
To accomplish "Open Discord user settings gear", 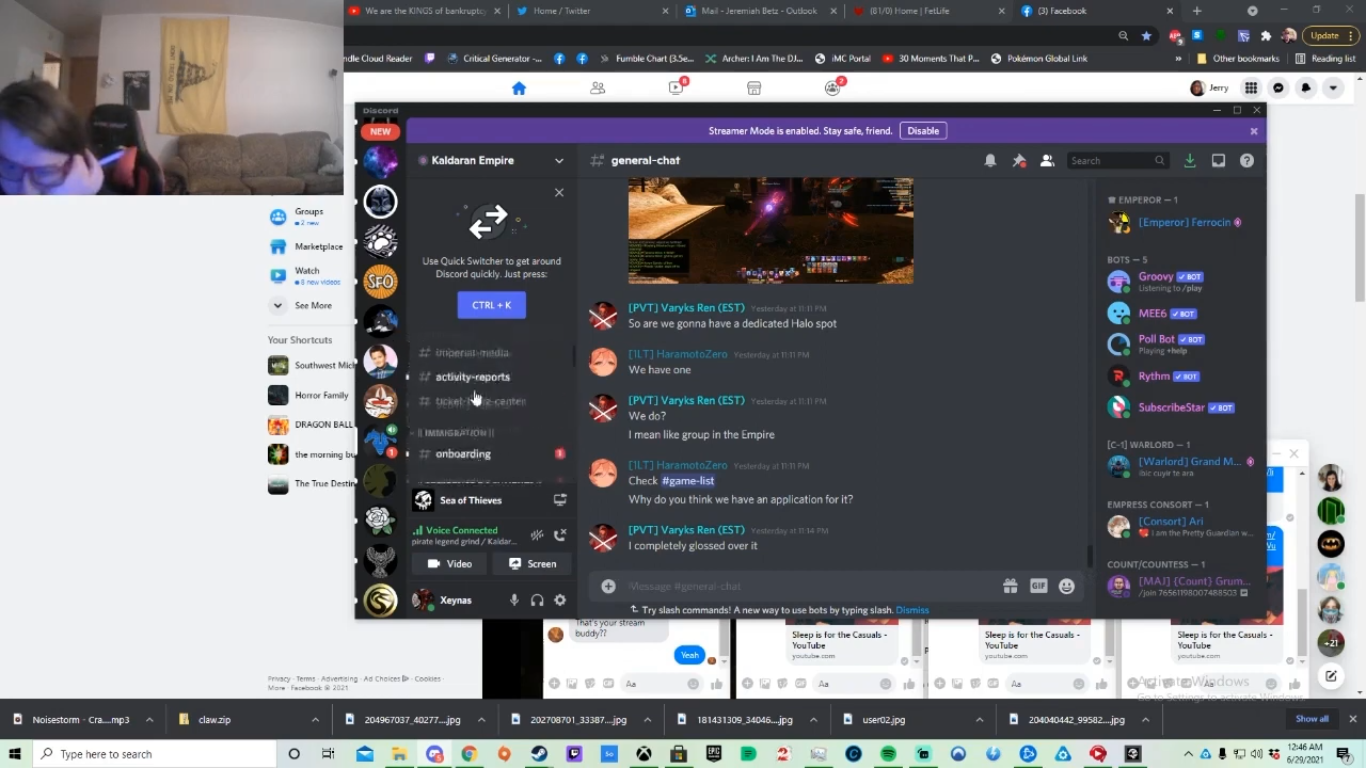I will 560,600.
